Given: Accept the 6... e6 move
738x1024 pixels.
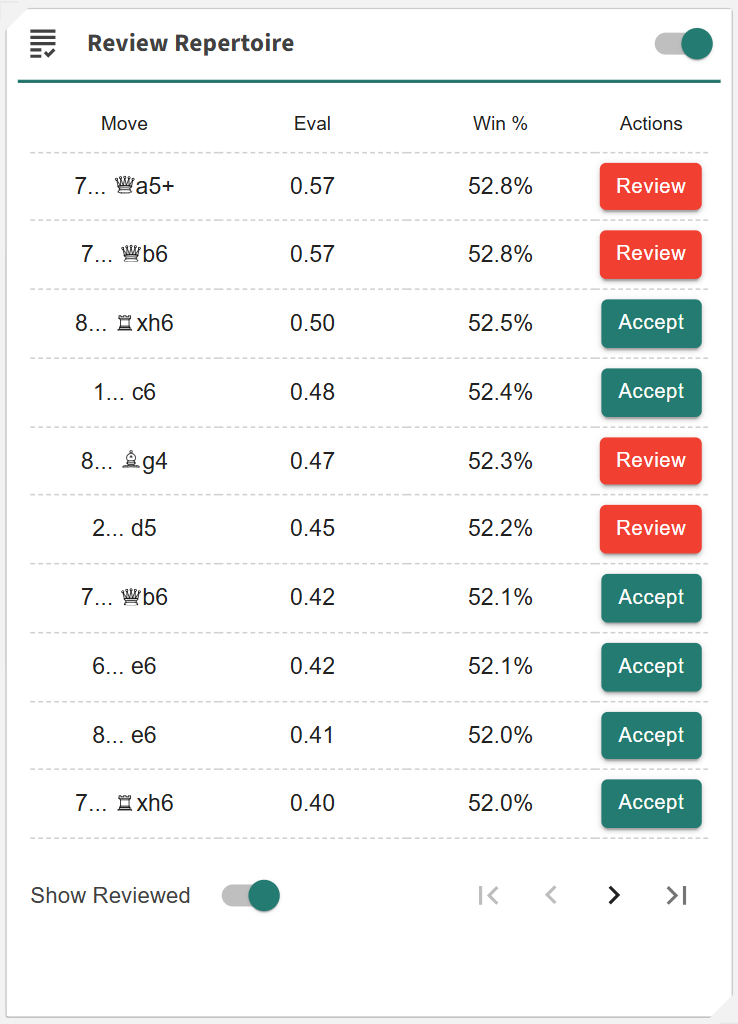Looking at the screenshot, I should (x=650, y=666).
